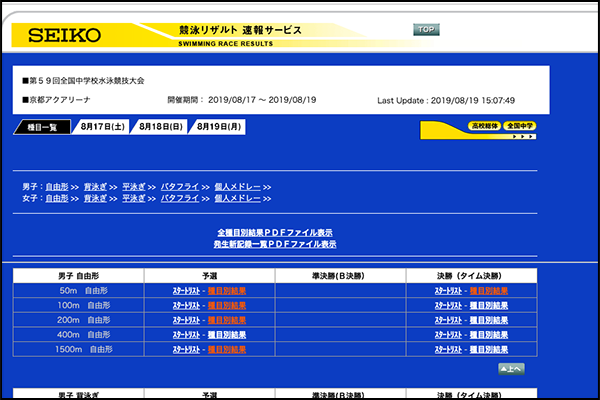
Task: Switch to the 8月17日(土) tab
Action: click(x=103, y=127)
